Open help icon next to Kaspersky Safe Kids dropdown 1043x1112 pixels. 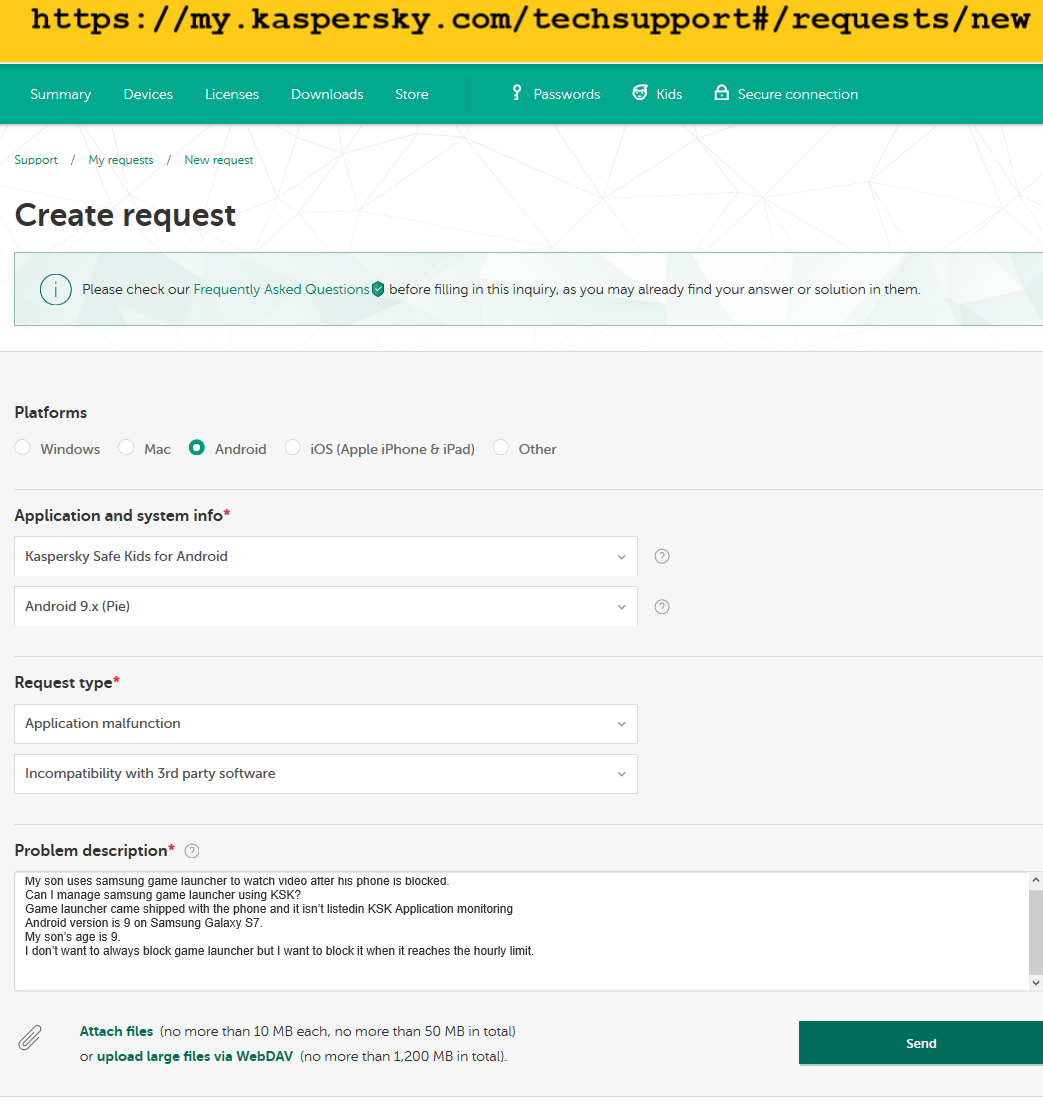(x=662, y=557)
